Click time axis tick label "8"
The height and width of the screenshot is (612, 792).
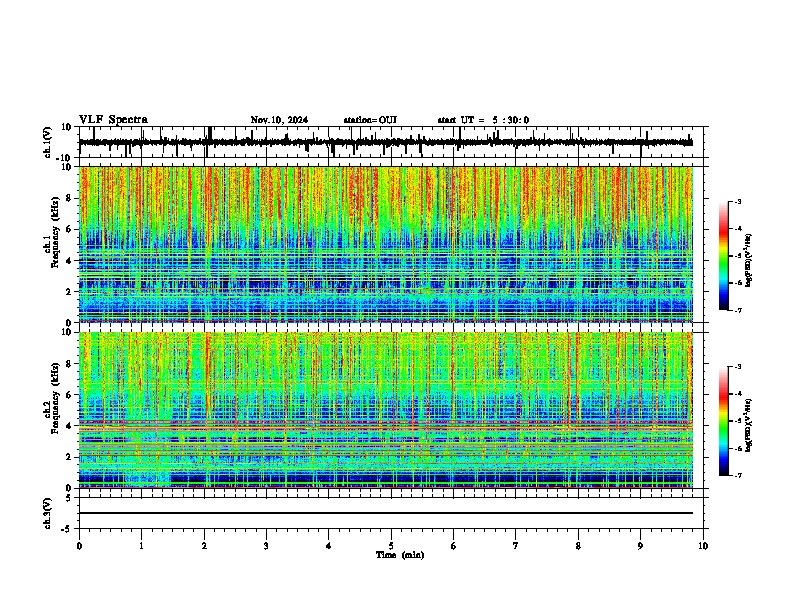click(578, 546)
